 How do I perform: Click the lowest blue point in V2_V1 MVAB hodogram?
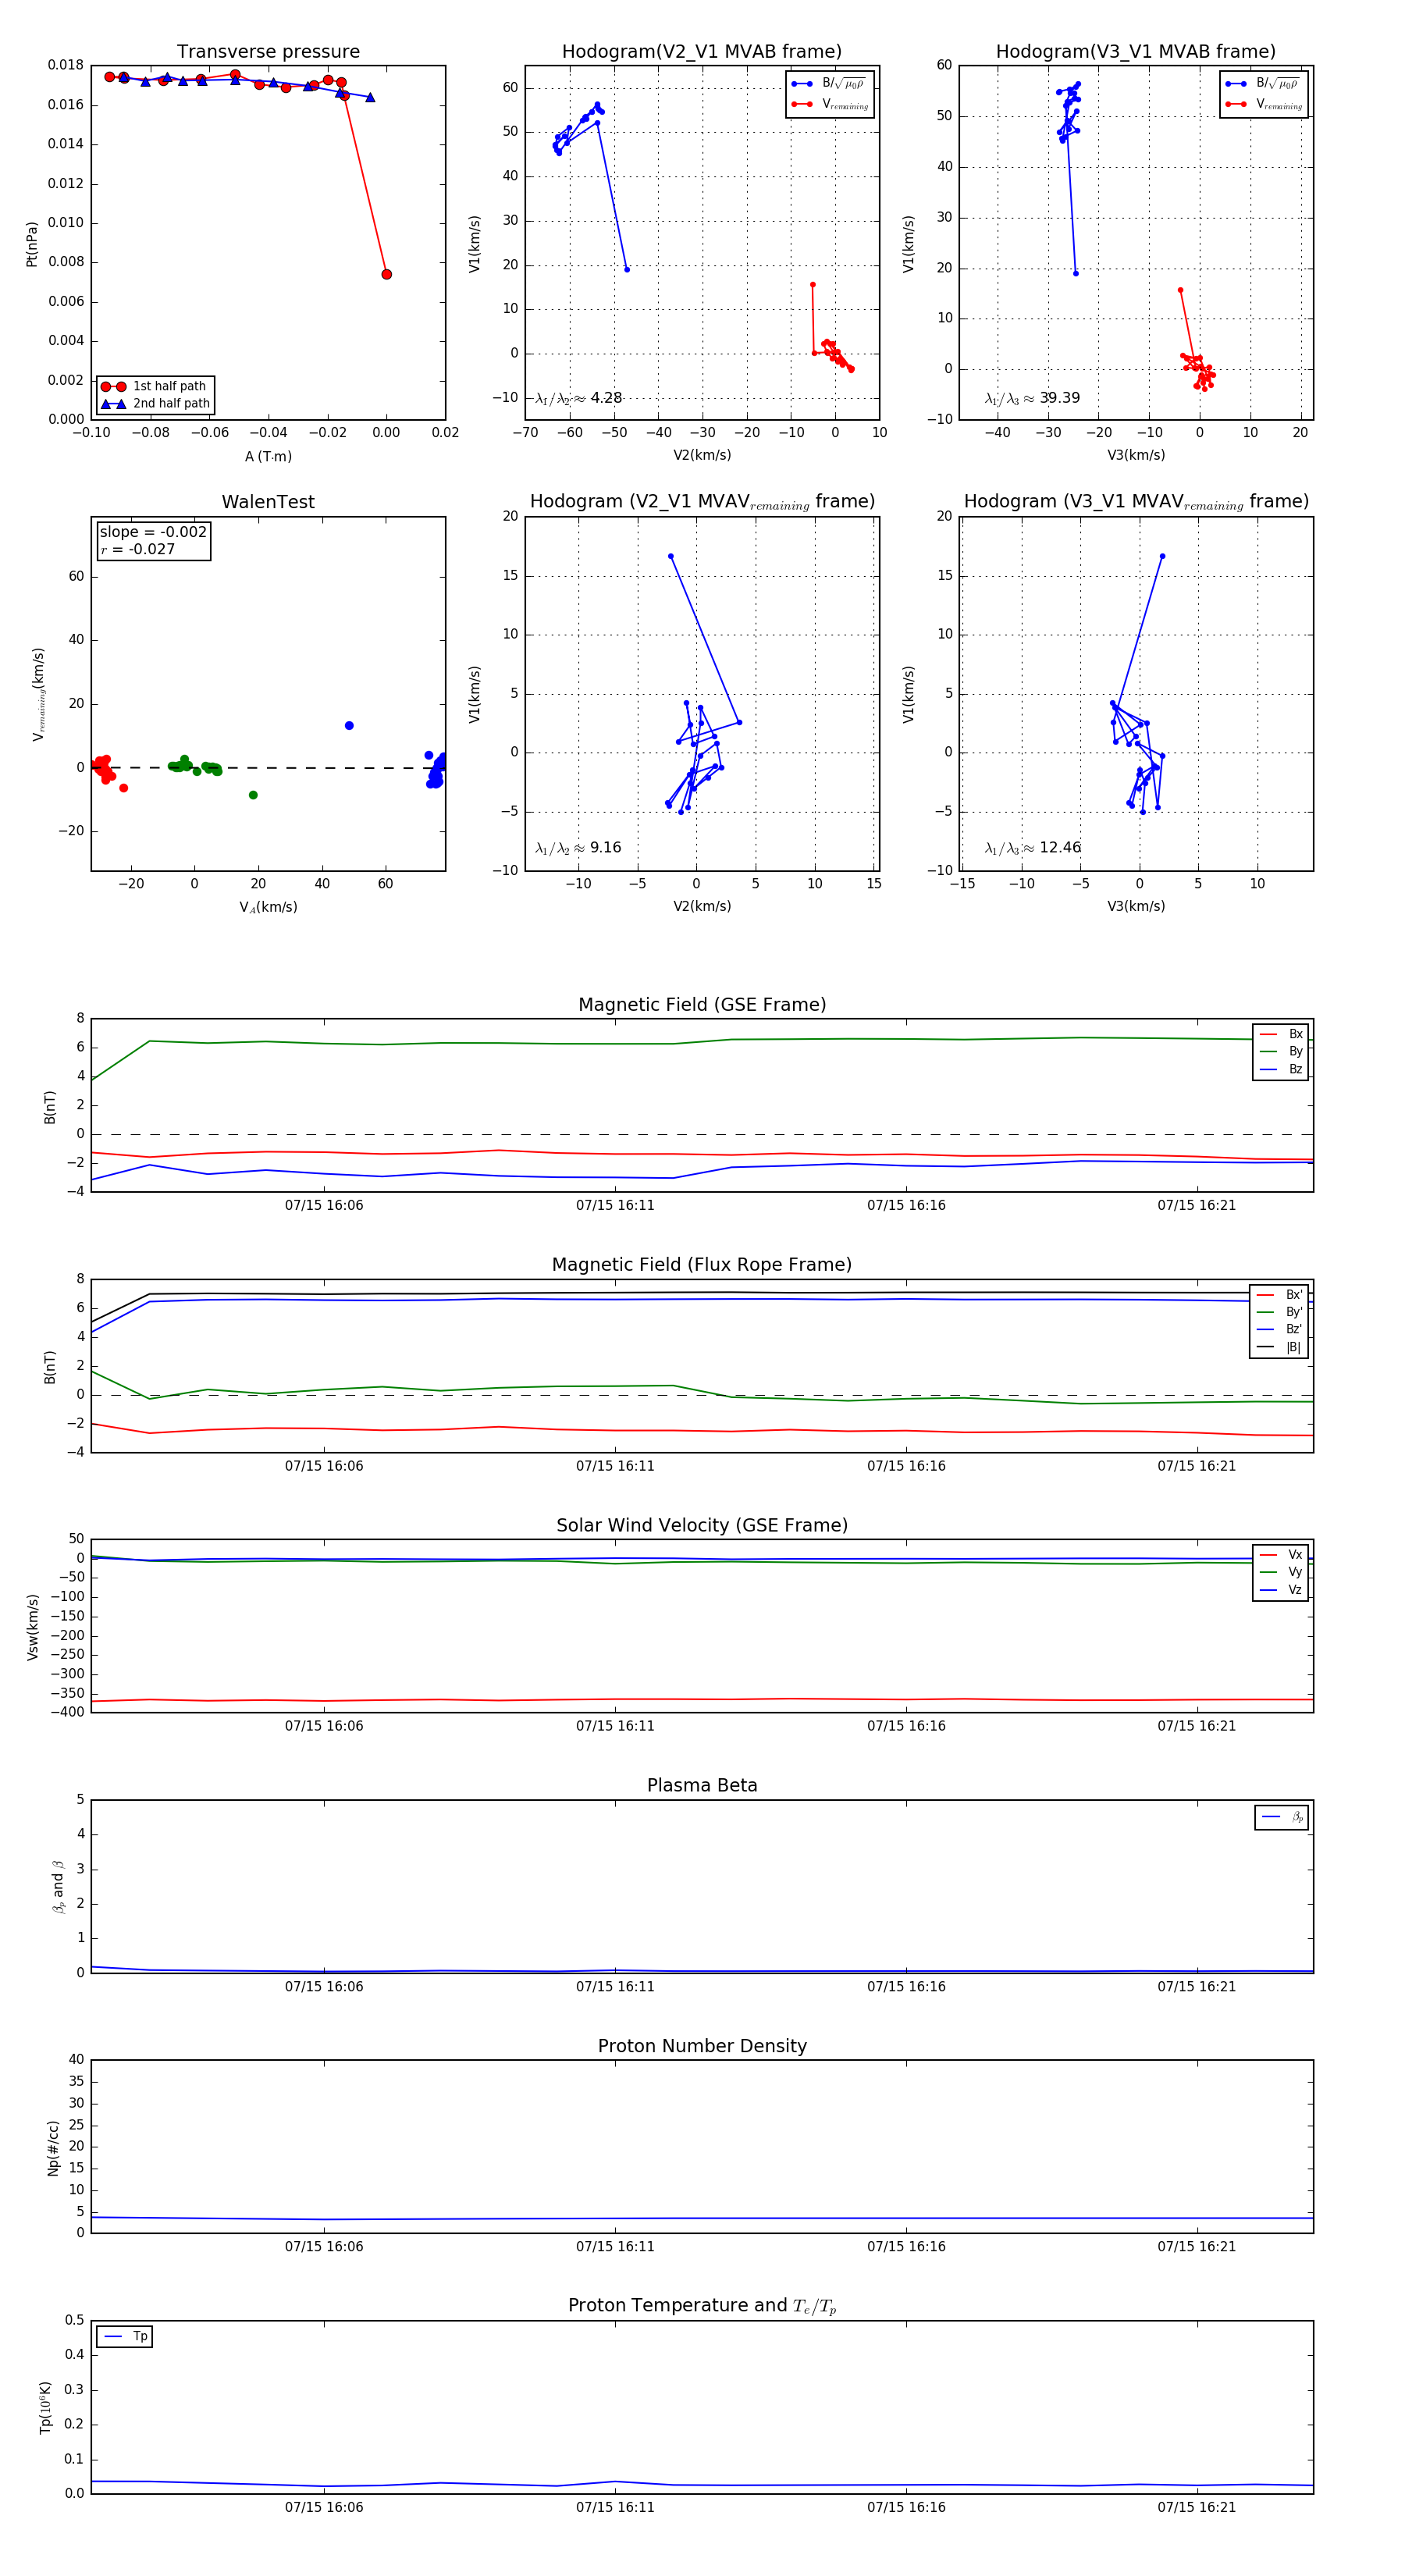627,269
